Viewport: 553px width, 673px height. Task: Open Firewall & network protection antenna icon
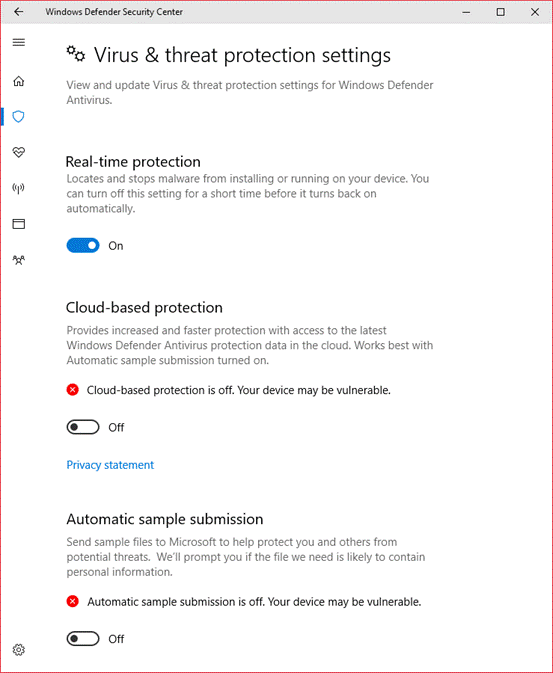tap(18, 188)
